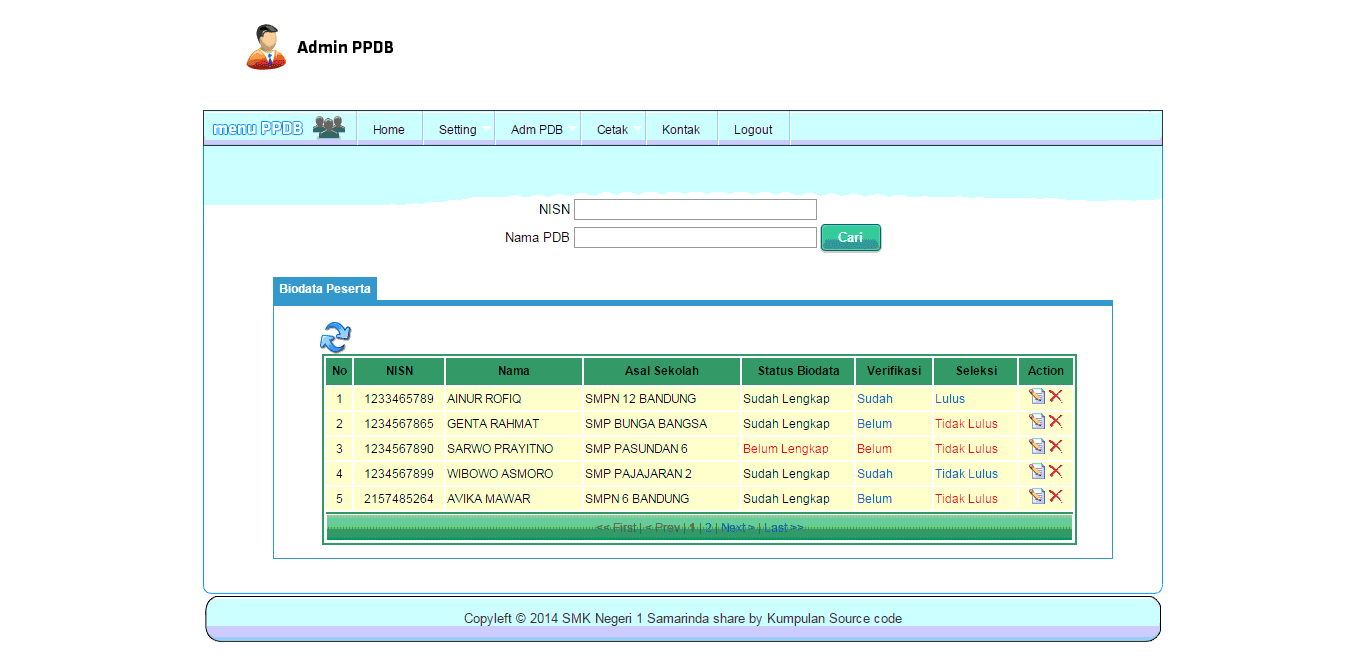Image resolution: width=1366 pixels, height=664 pixels.
Task: Click Tidak Lulus link for WIBOWO ASMORO
Action: [966, 474]
